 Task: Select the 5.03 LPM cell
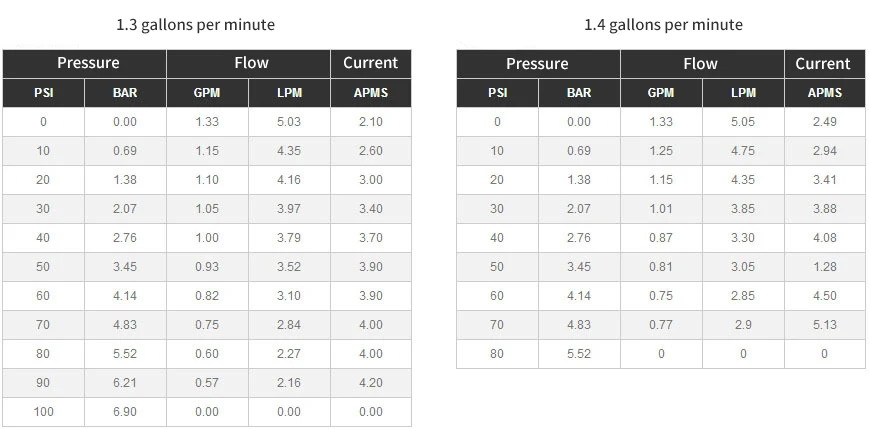point(289,122)
